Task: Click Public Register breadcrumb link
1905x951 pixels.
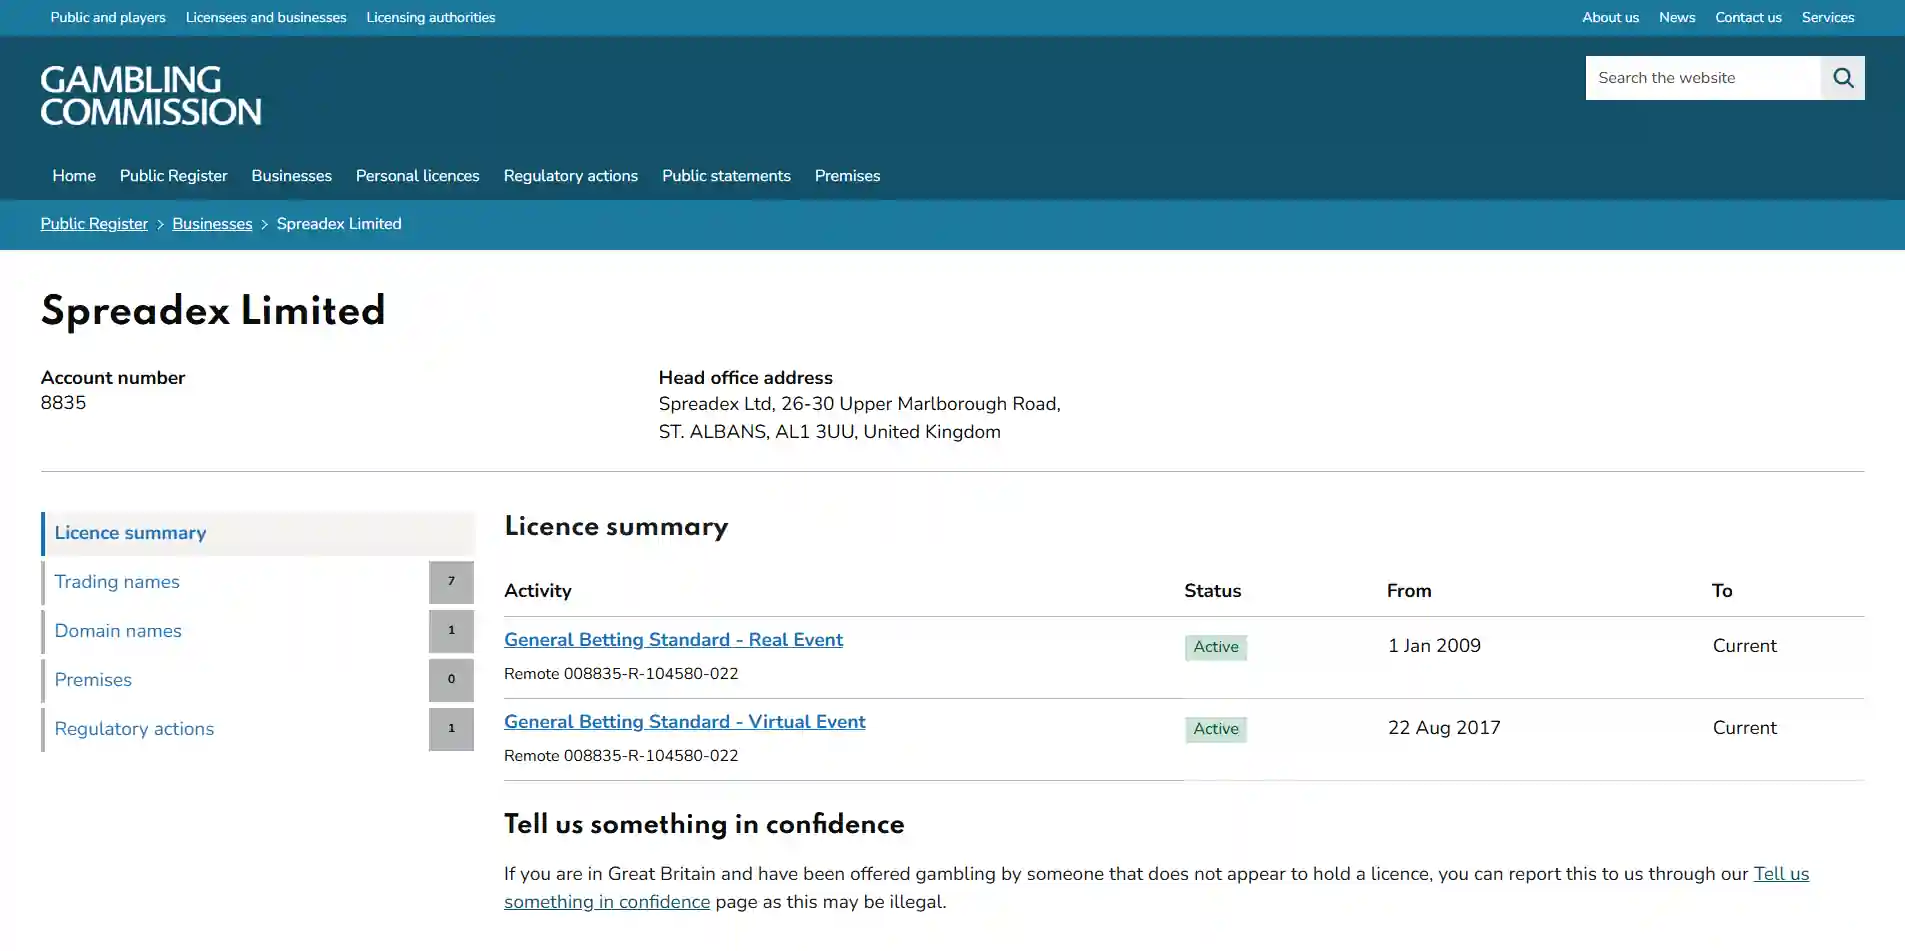Action: (94, 224)
